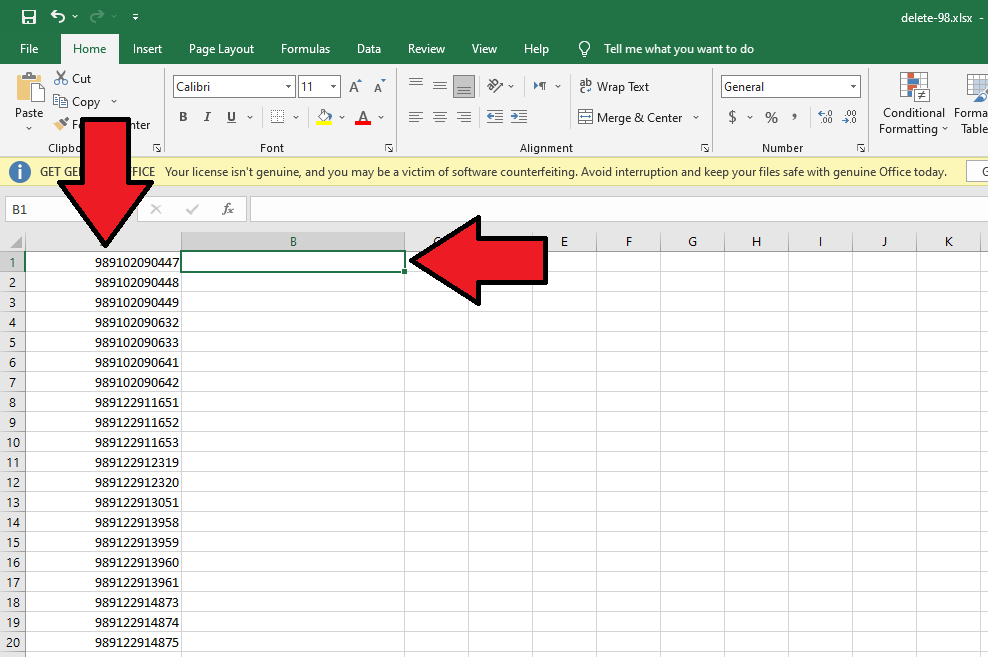Click the Insert Function fx icon
Viewport: 988px width, 657px height.
pyautogui.click(x=228, y=209)
